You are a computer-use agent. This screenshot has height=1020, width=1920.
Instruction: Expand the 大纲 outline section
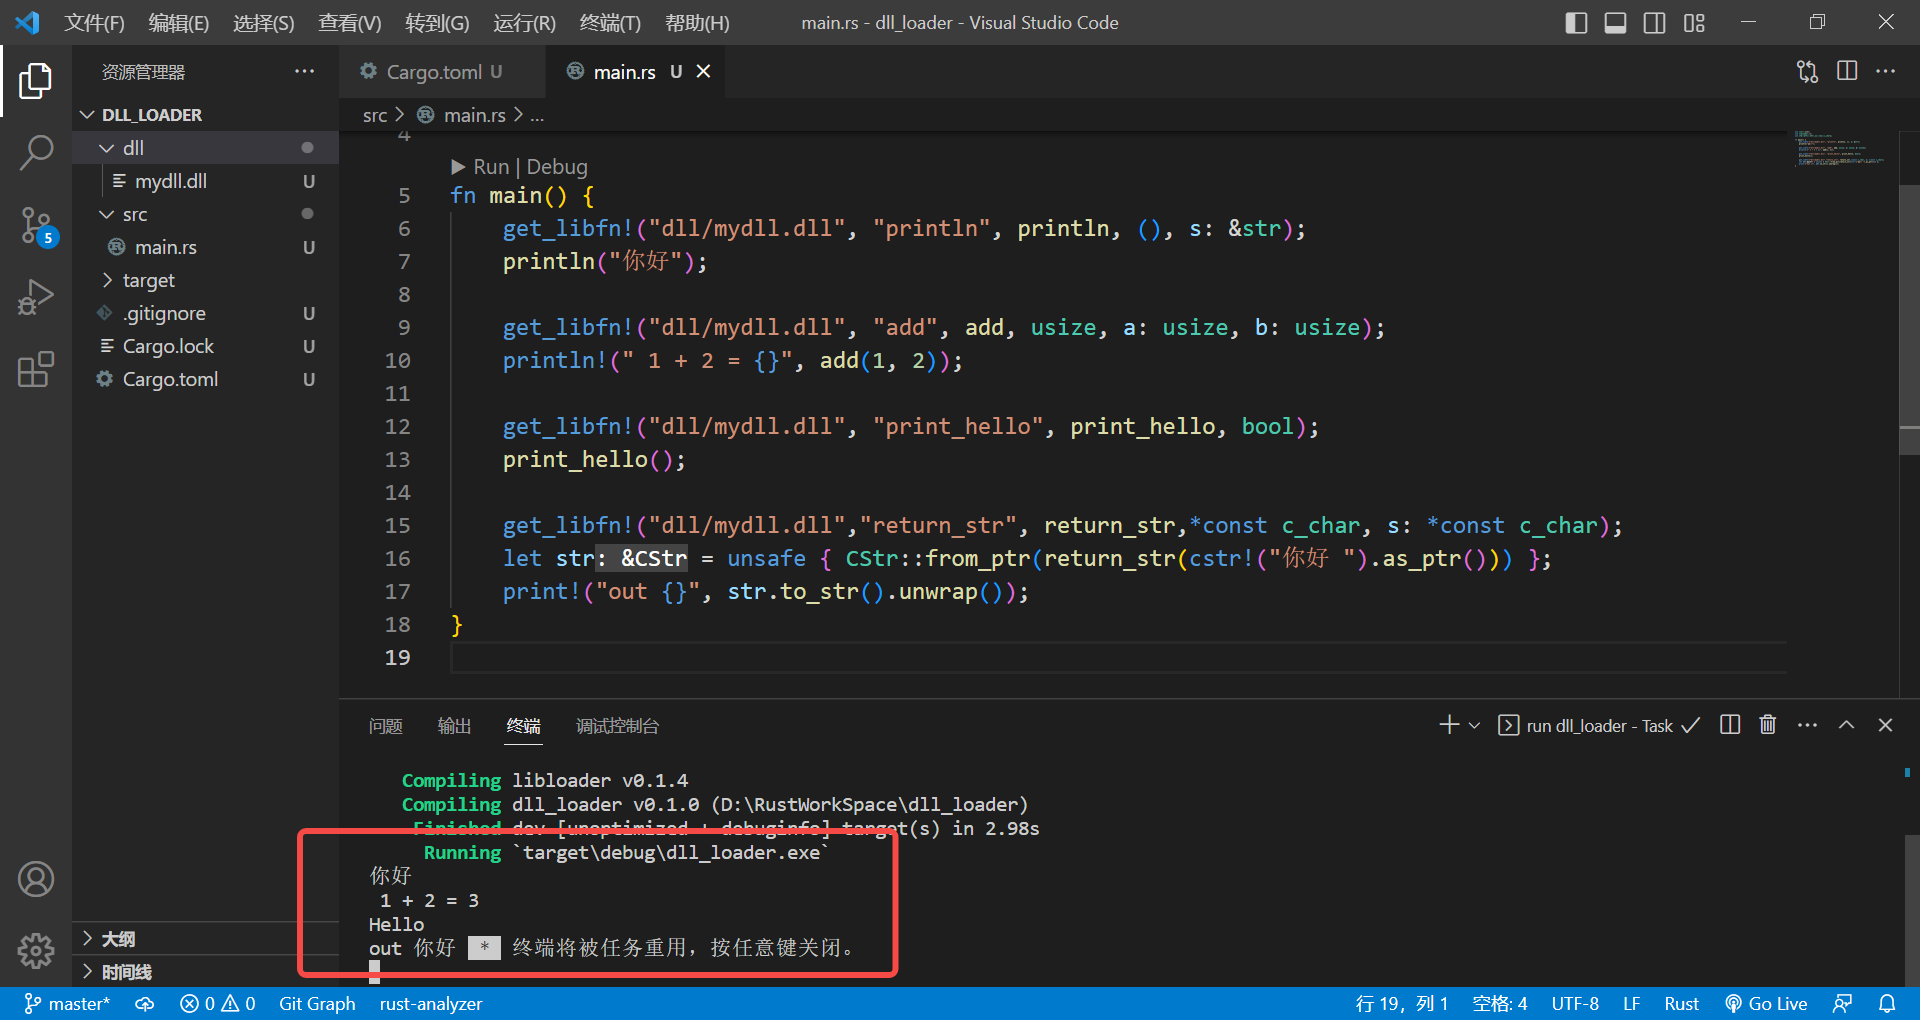coord(205,938)
